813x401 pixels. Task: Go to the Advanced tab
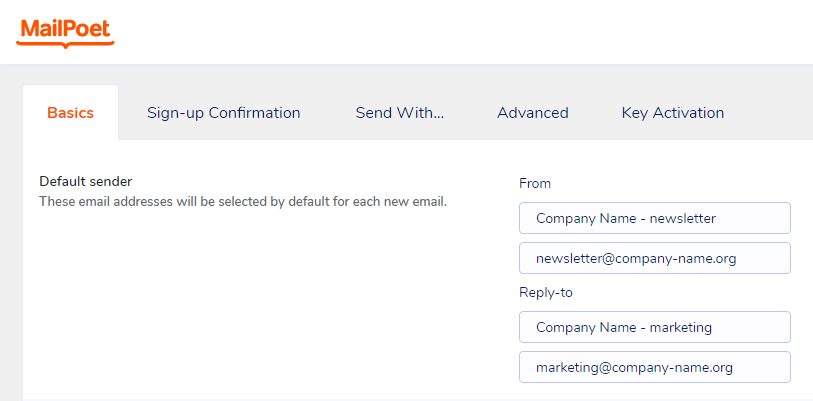click(532, 113)
